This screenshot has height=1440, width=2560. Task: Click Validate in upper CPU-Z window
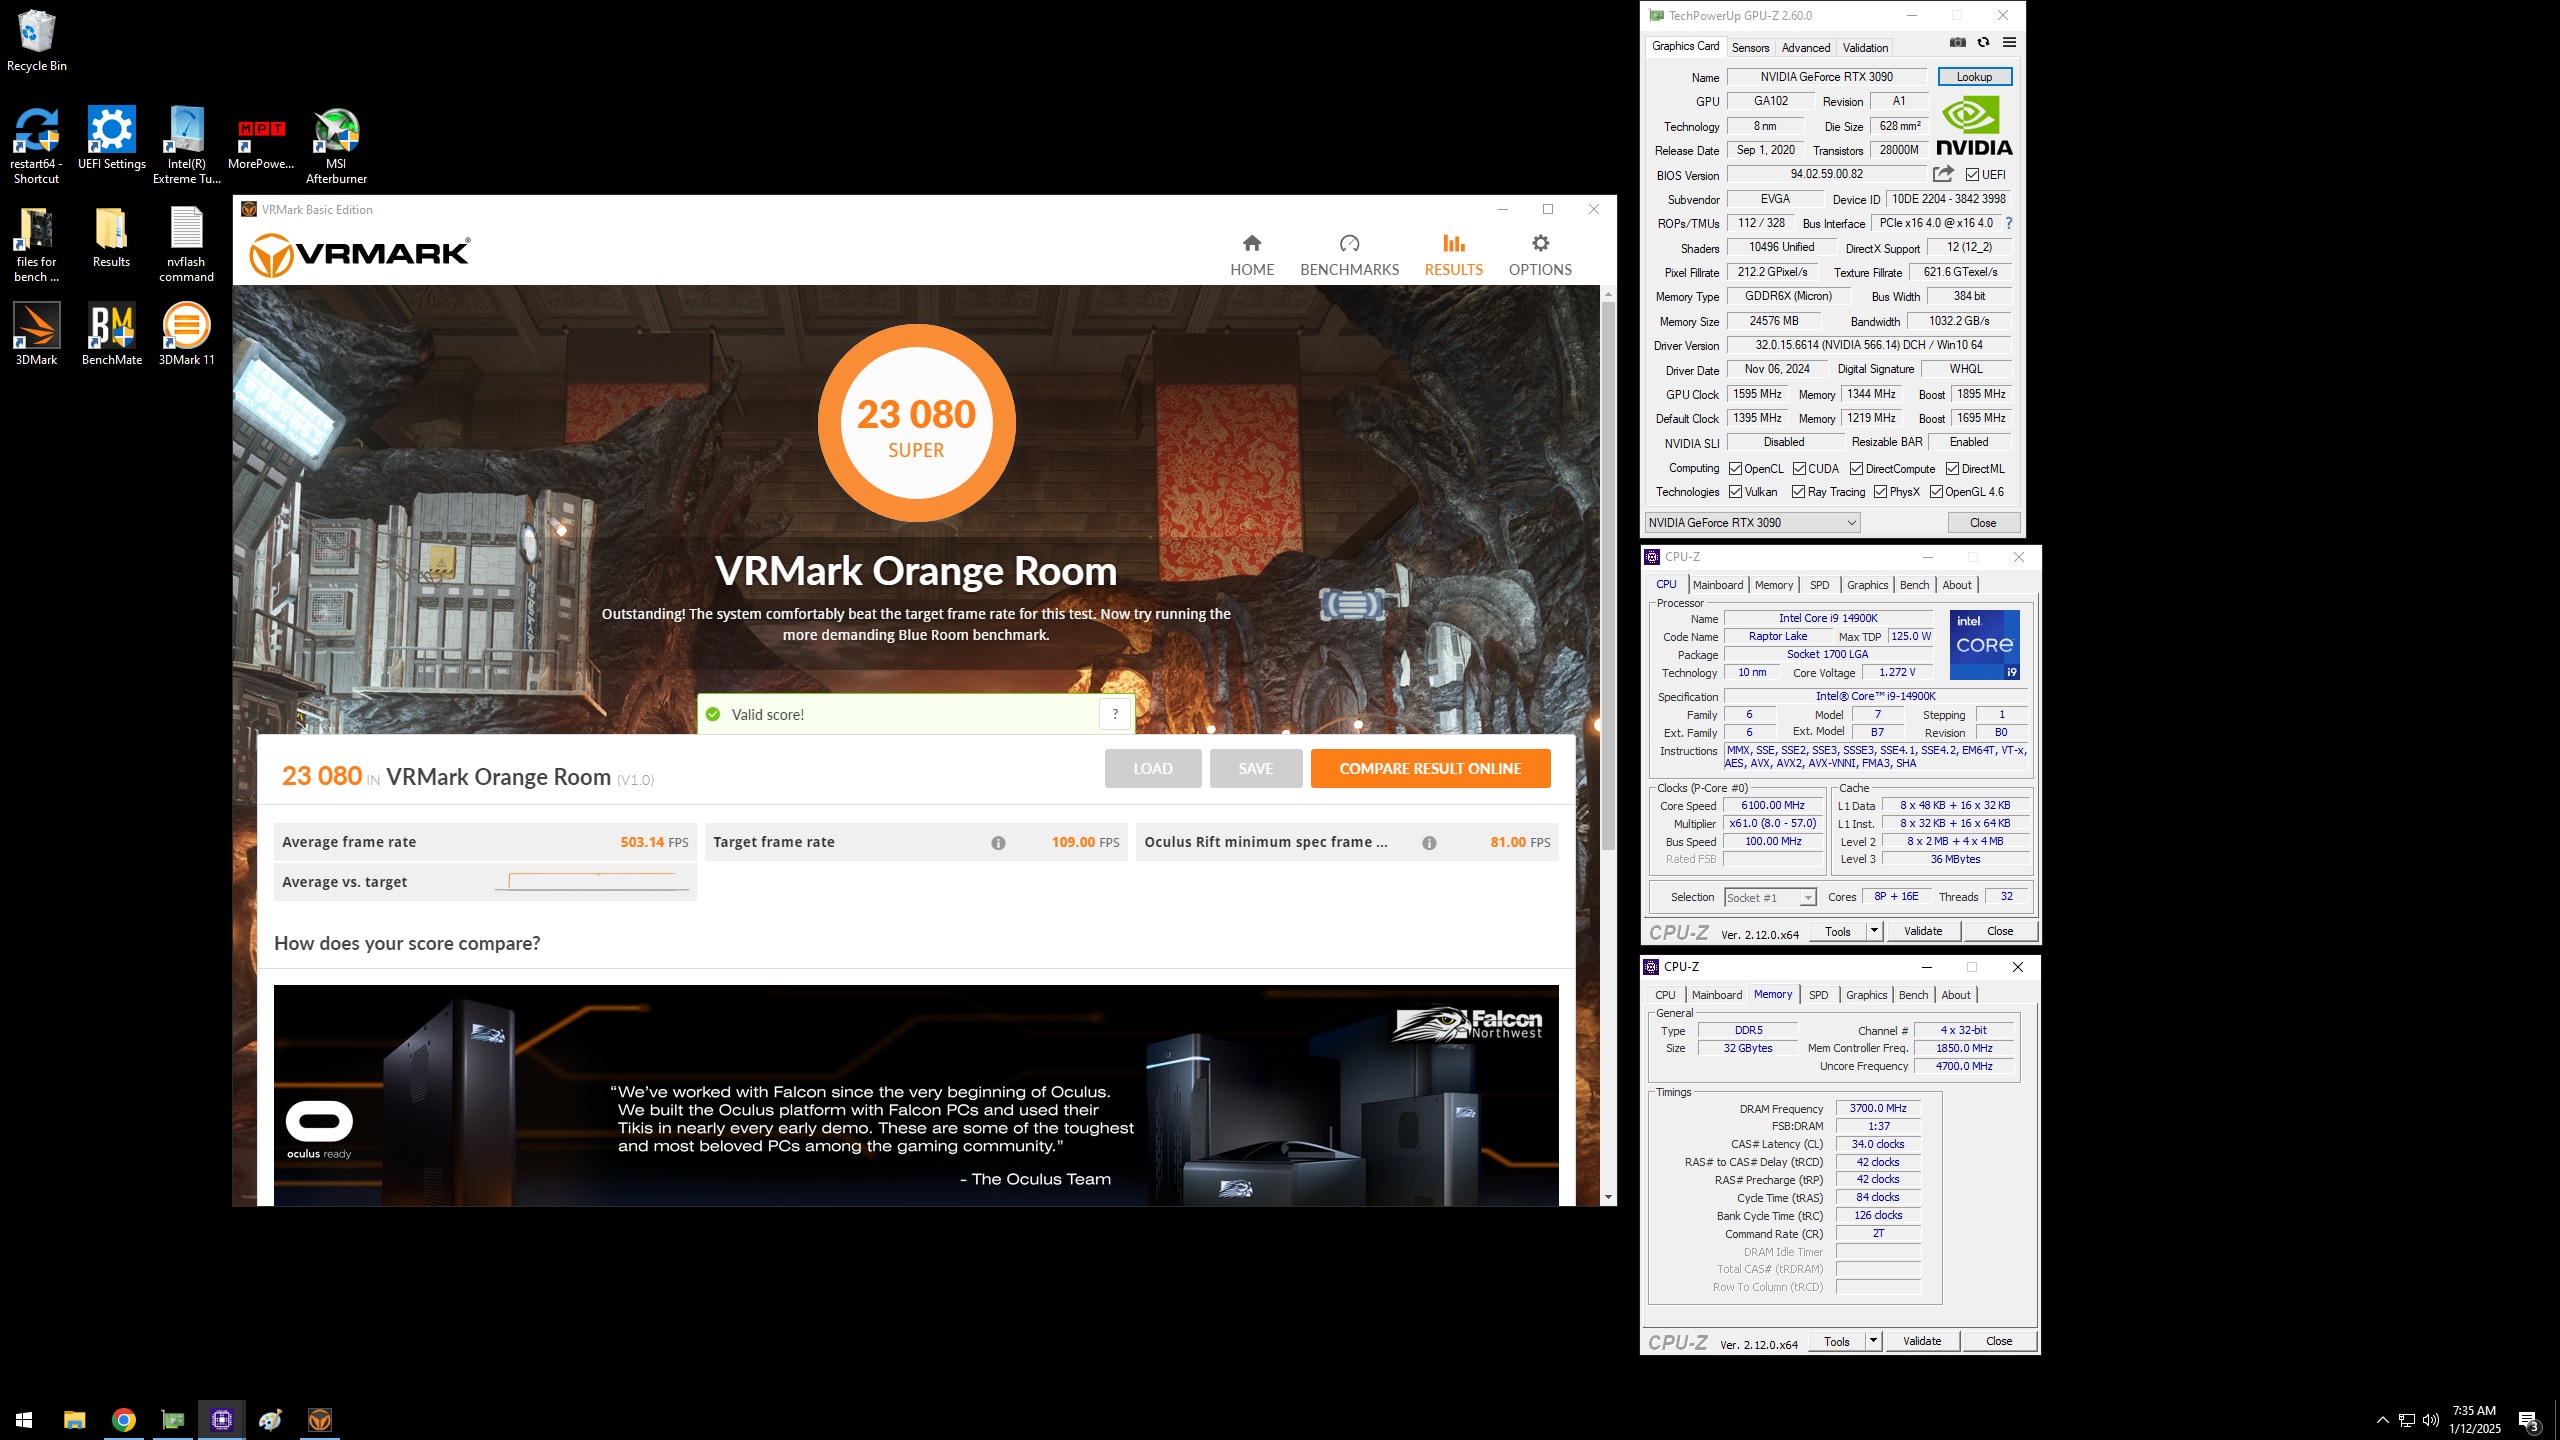tap(1922, 931)
